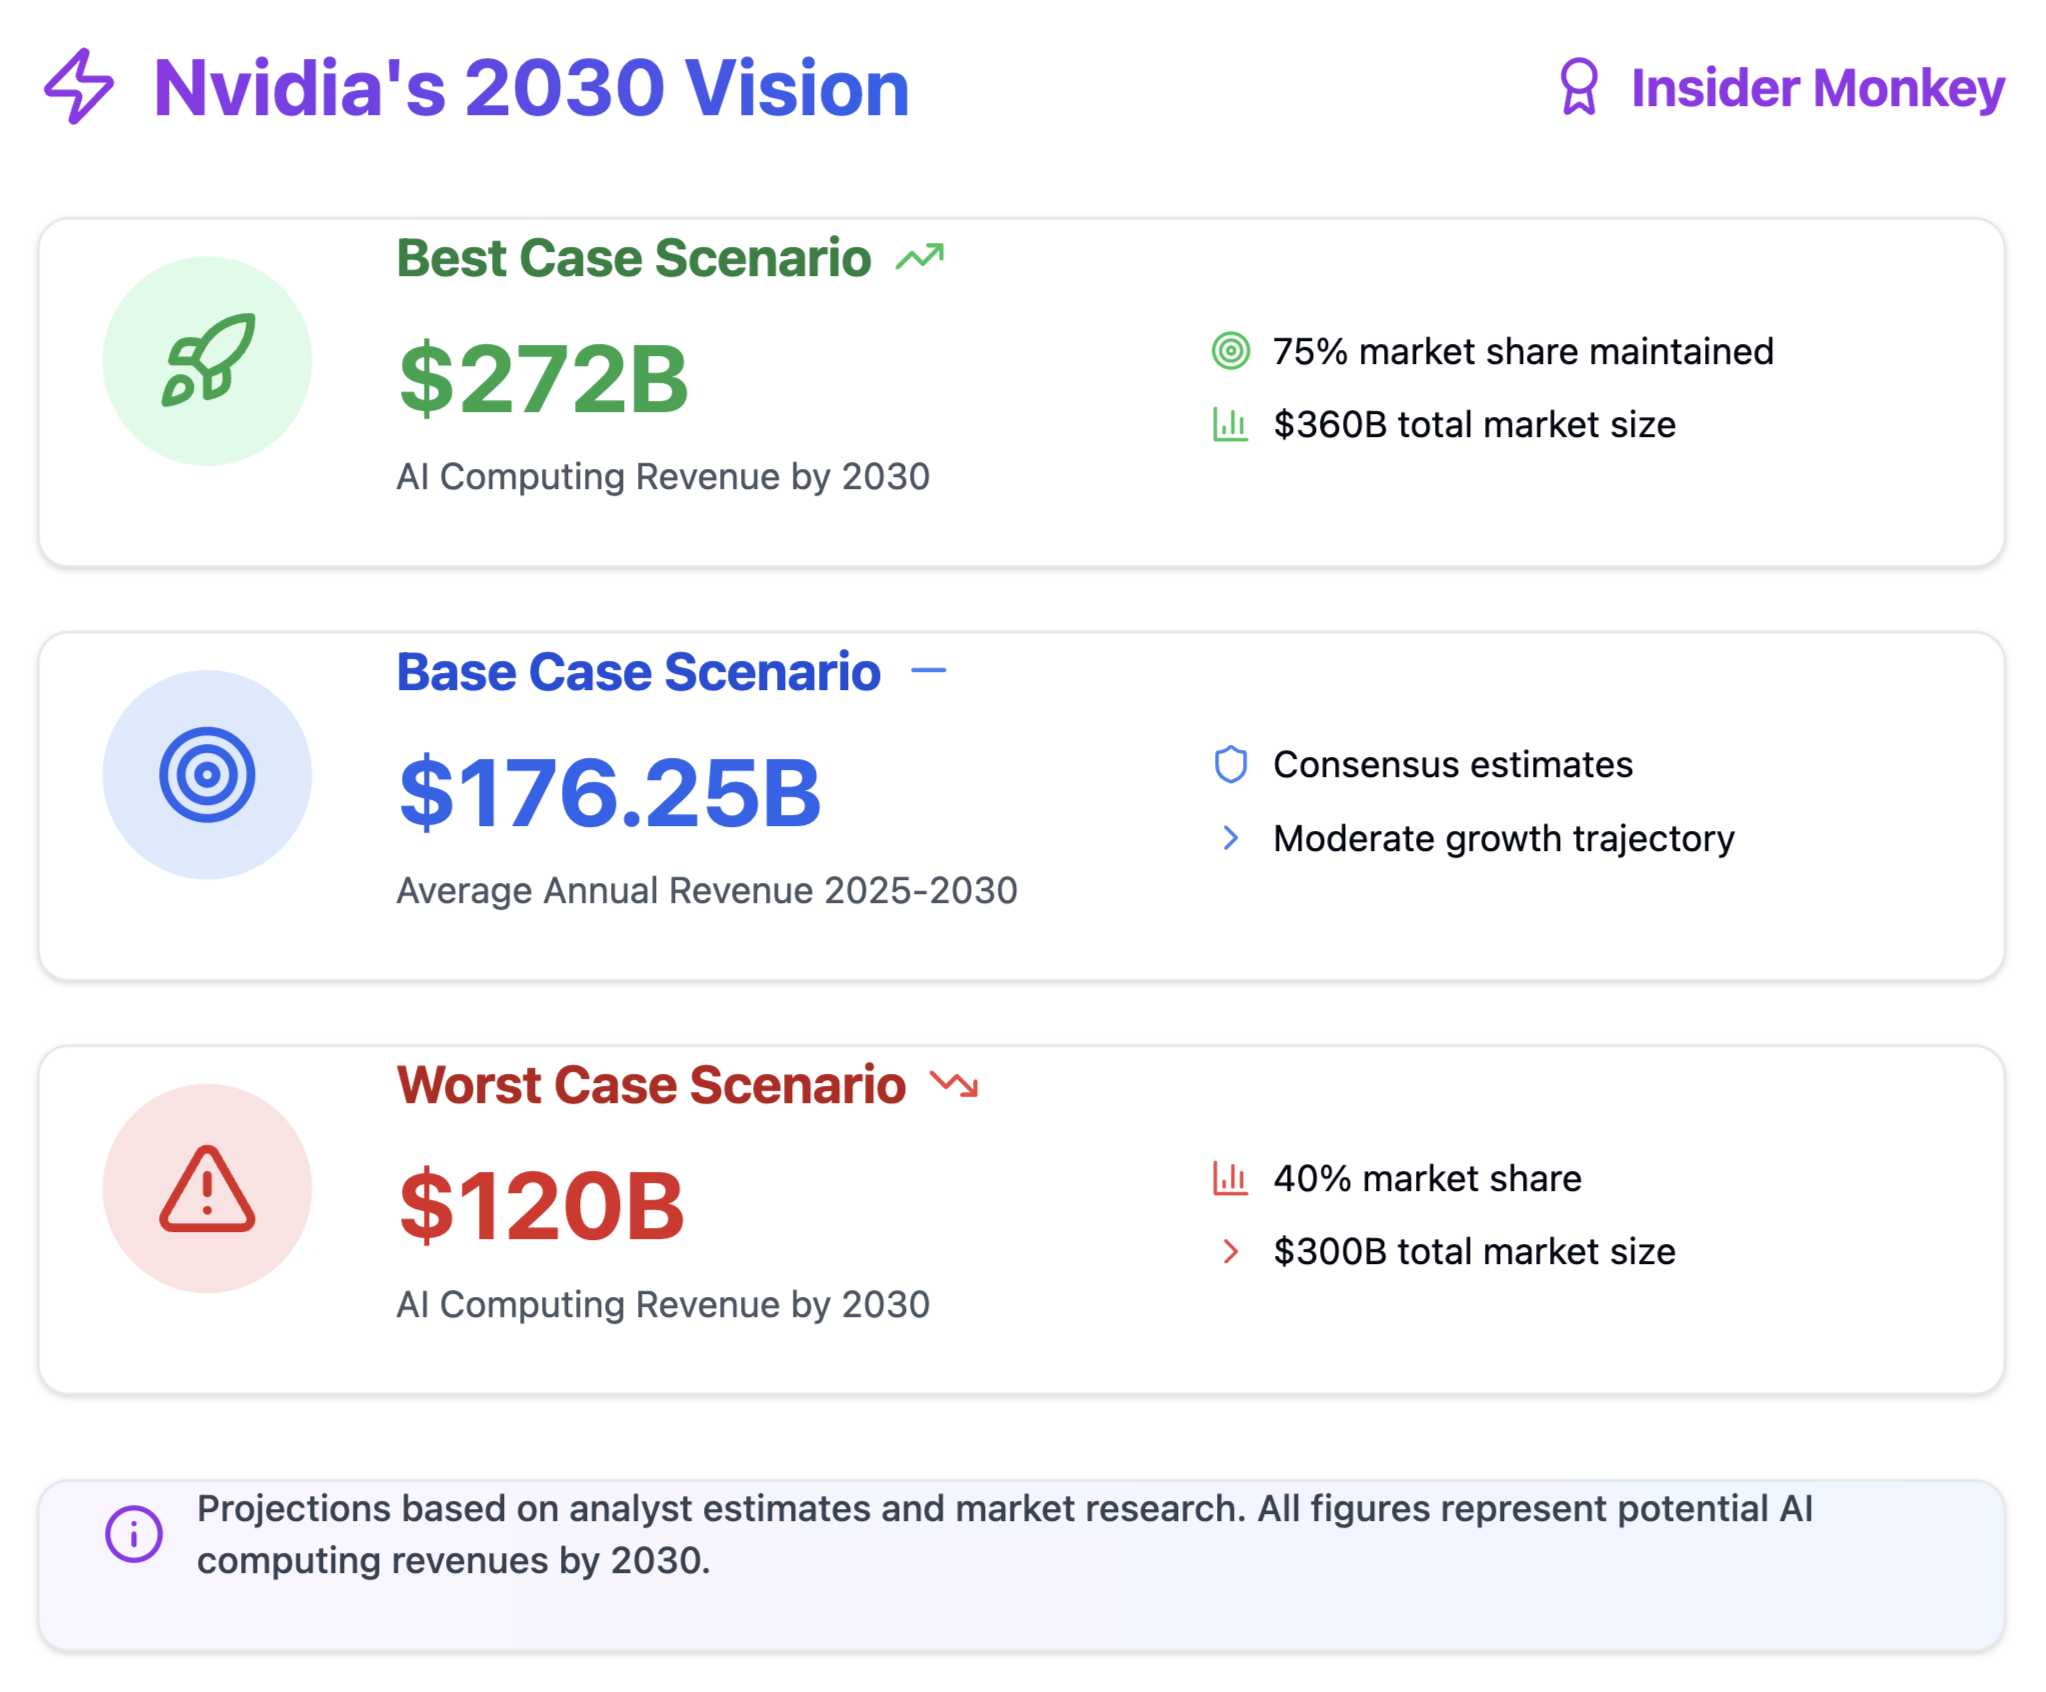Click the green rocket icon
This screenshot has width=2046, height=1692.
pos(208,360)
